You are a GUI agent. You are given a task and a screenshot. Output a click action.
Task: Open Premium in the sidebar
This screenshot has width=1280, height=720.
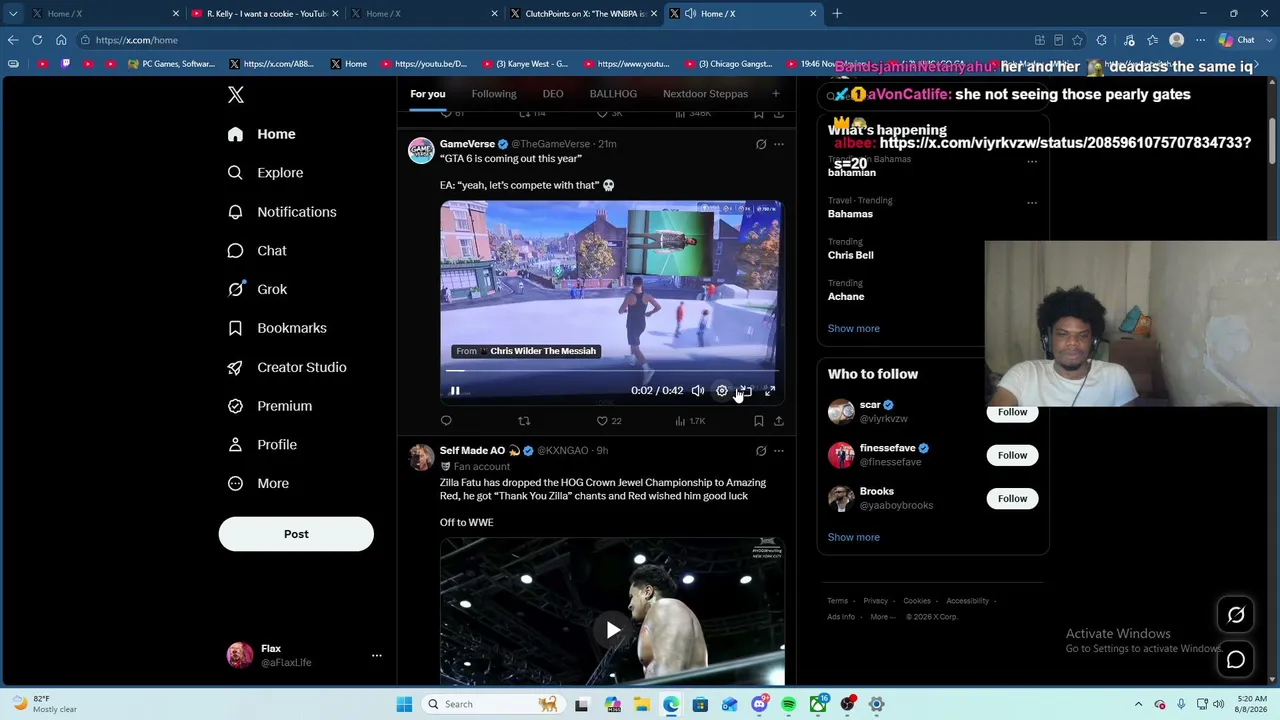tap(270, 406)
